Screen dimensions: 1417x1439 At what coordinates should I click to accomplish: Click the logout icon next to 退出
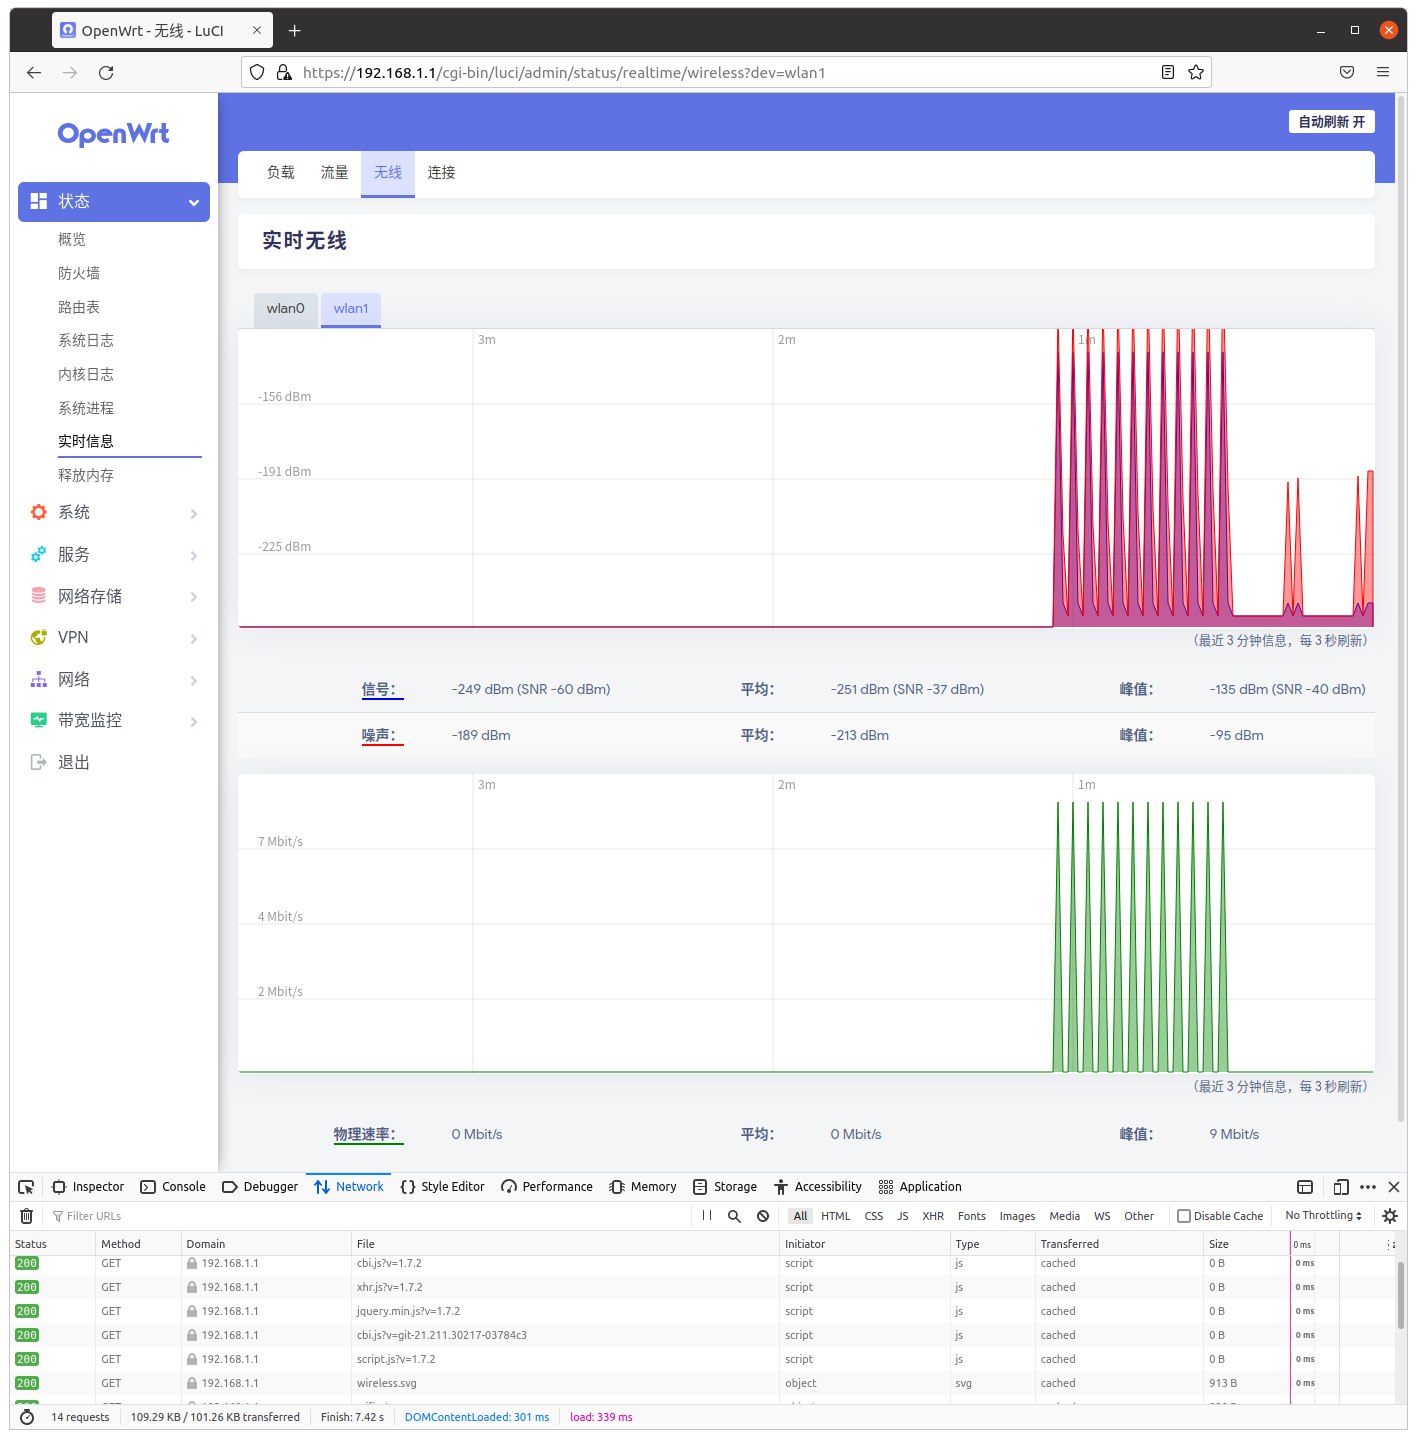(38, 762)
